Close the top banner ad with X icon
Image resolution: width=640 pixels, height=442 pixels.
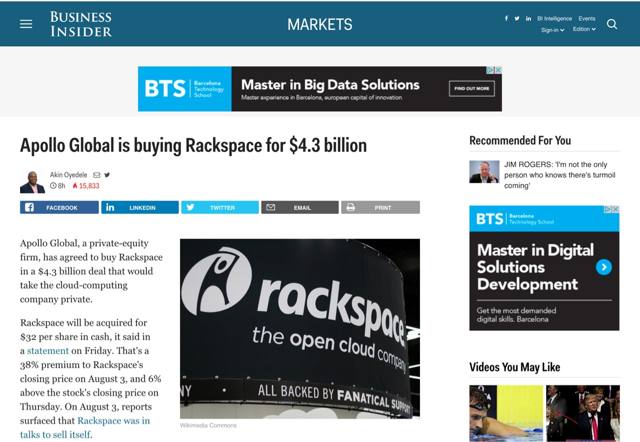pos(497,70)
